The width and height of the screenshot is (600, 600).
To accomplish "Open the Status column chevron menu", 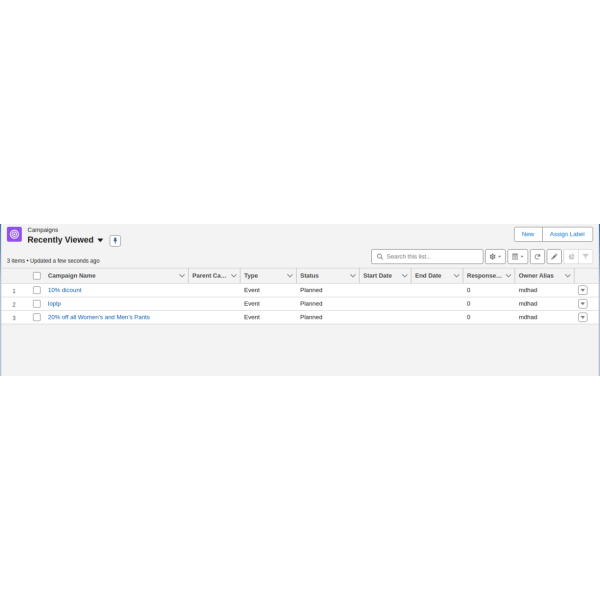I will pyautogui.click(x=353, y=276).
